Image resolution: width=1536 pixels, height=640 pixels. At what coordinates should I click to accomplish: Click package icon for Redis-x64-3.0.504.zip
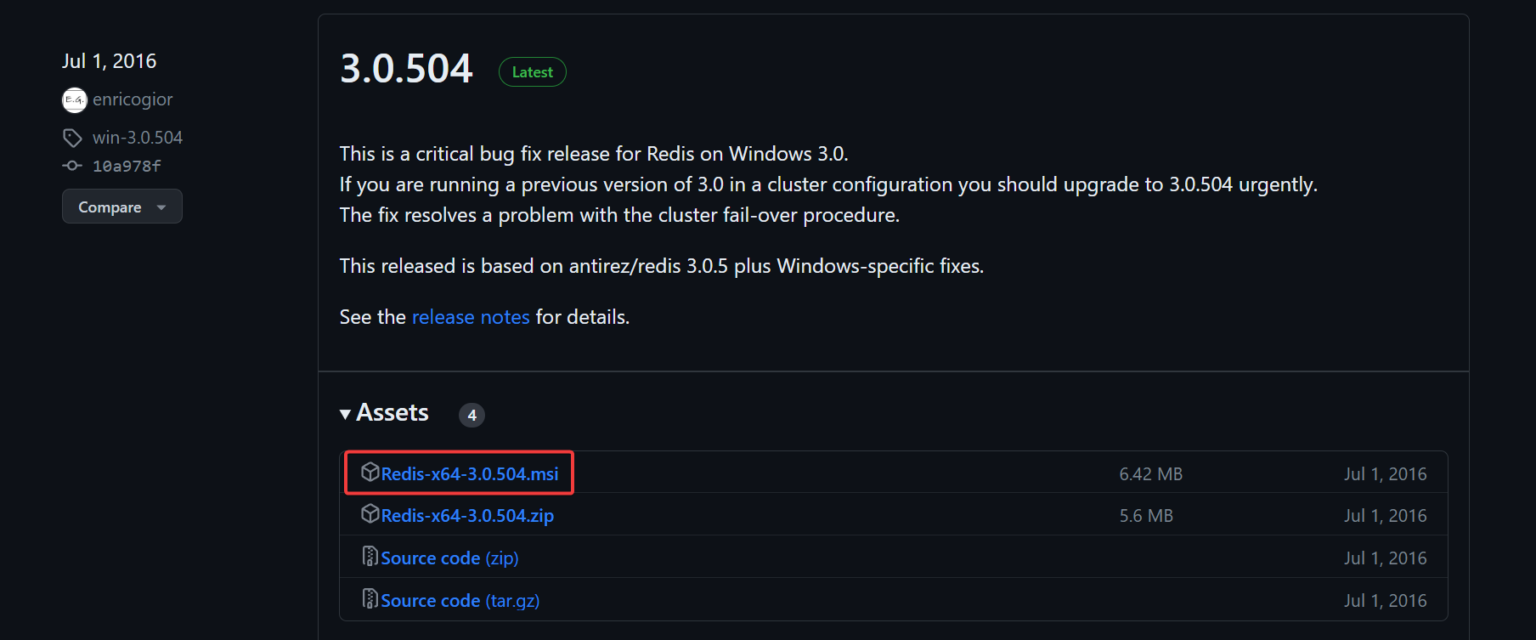point(370,515)
